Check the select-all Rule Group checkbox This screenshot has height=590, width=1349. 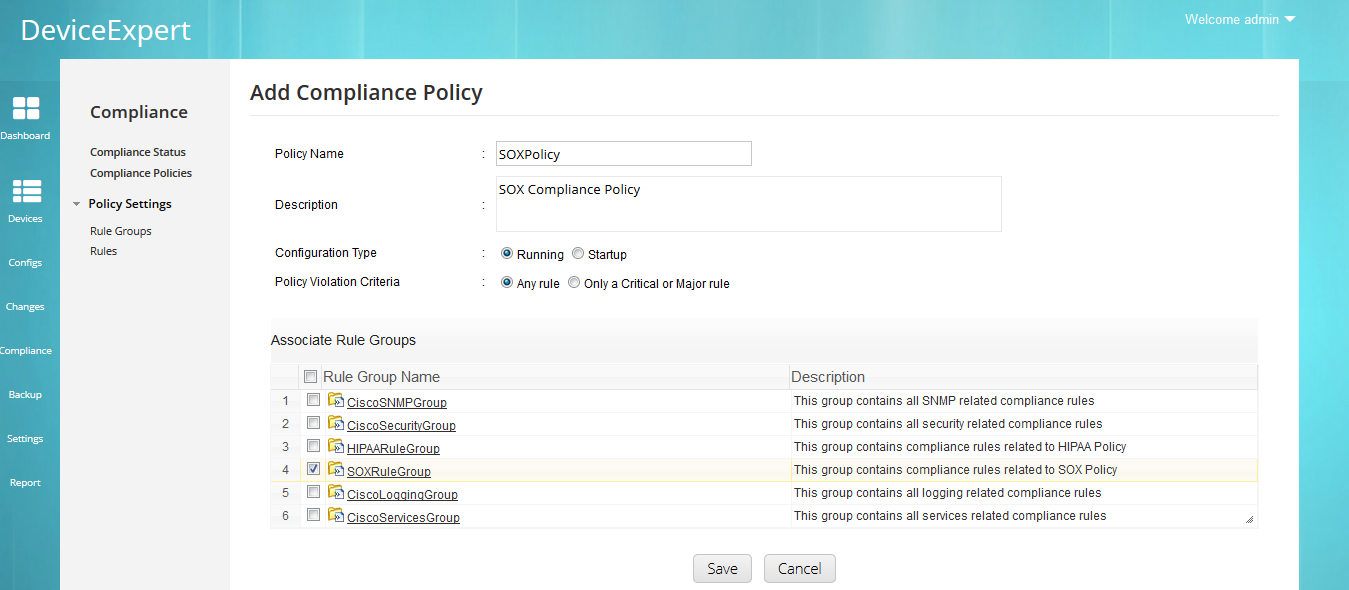point(310,377)
